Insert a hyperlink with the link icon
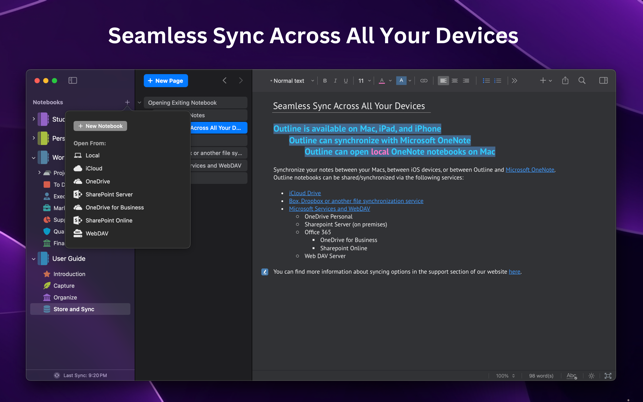Viewport: 643px width, 402px height. pyautogui.click(x=424, y=81)
